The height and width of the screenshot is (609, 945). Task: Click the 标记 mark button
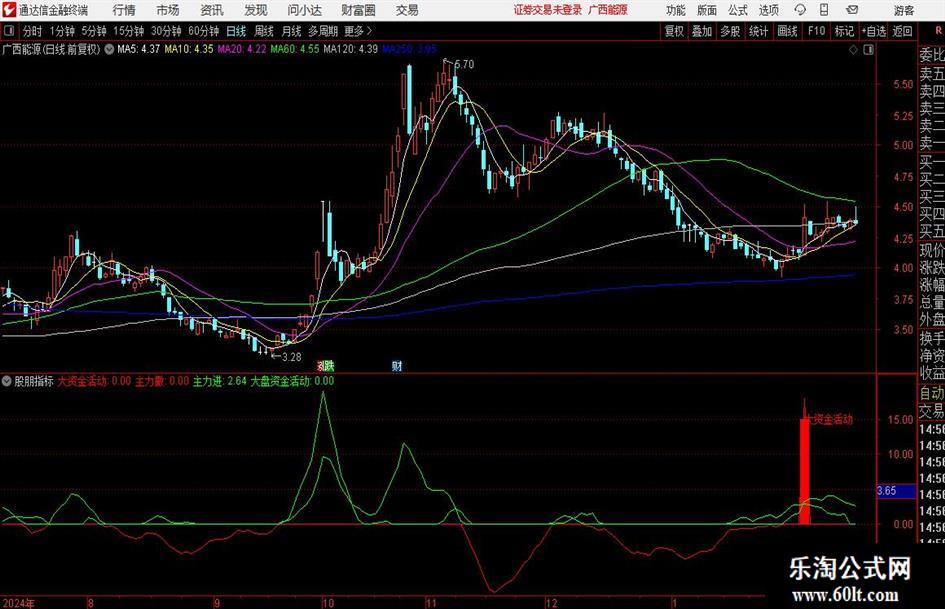coord(844,31)
